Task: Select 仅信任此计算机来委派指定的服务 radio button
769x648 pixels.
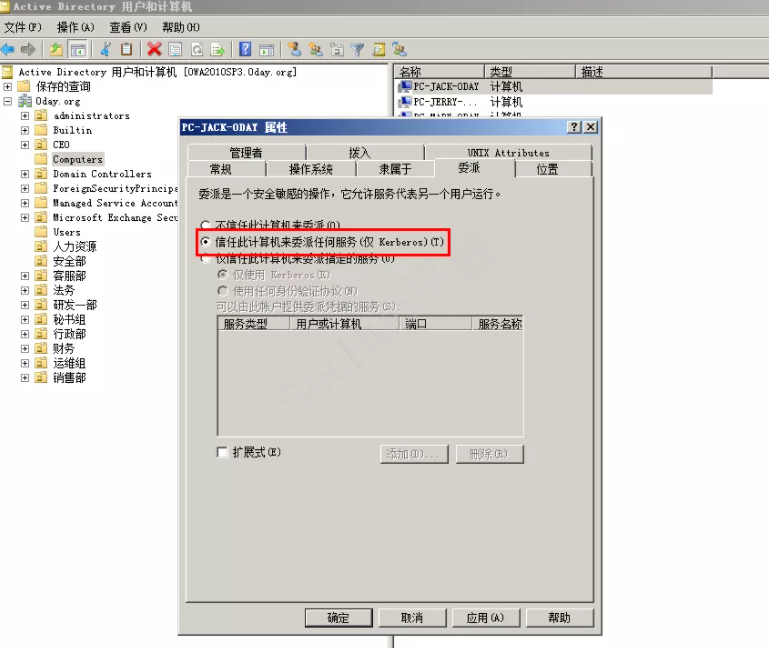Action: tap(205, 258)
